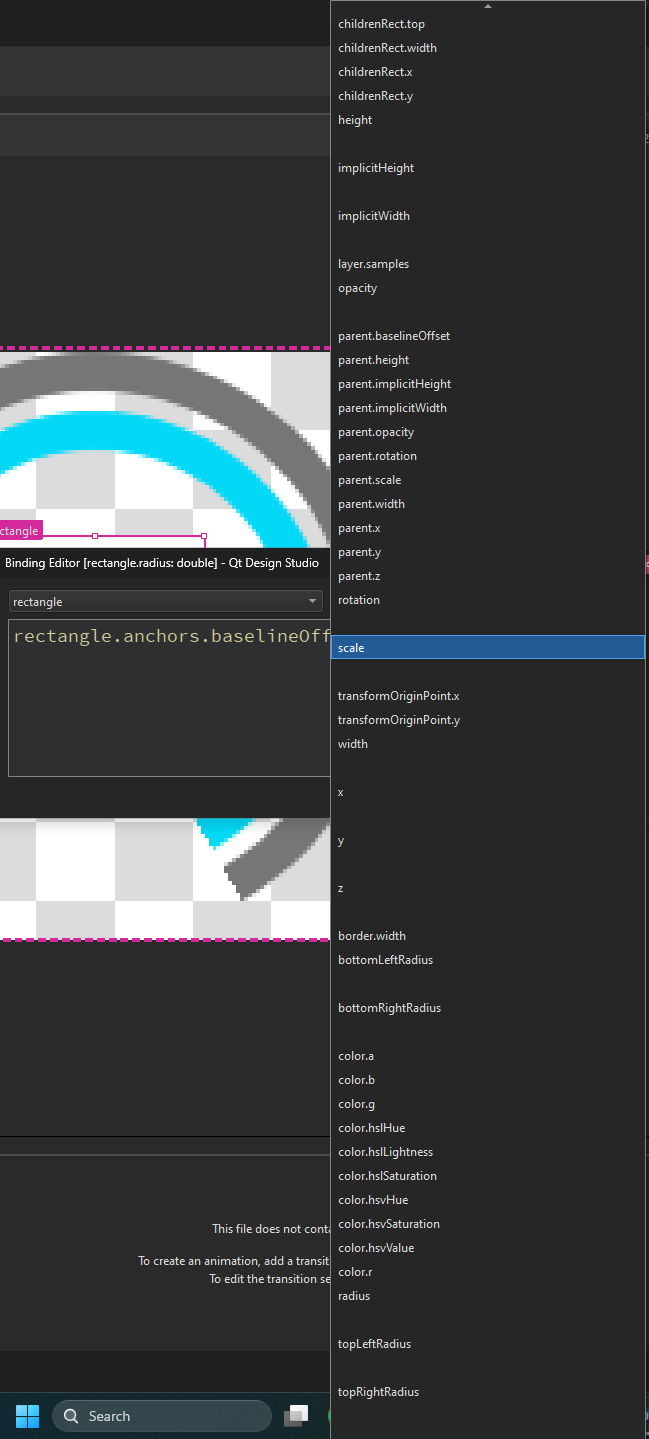
Task: Pick the radius property entry
Action: click(x=354, y=1296)
